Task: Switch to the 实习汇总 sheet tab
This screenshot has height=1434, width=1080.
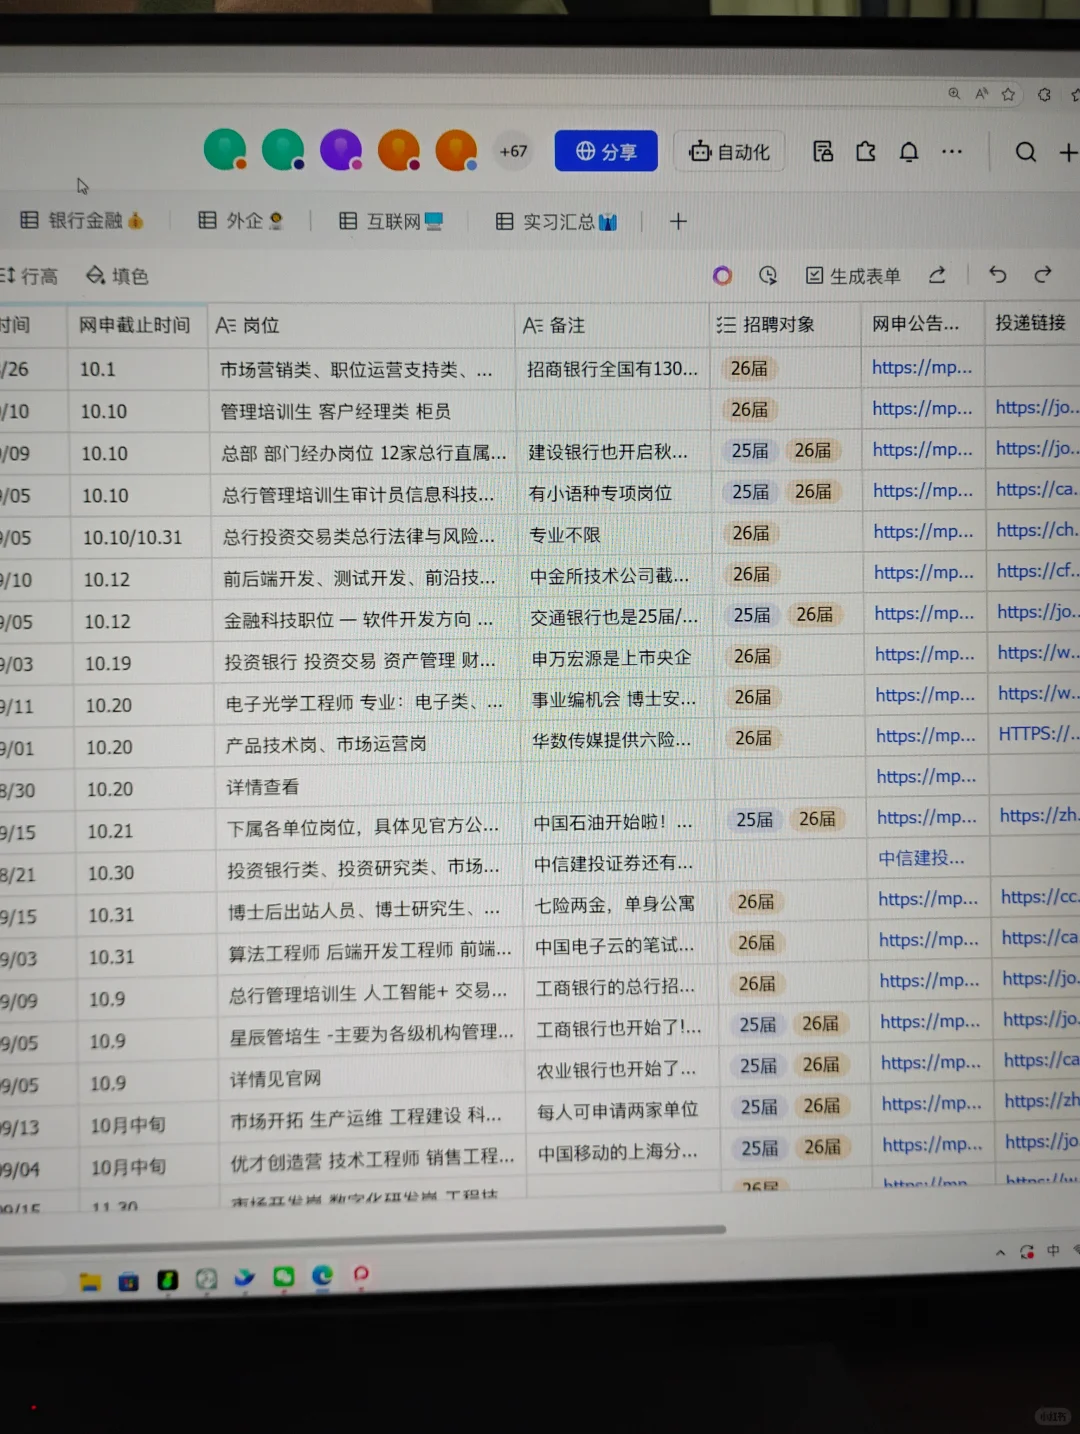Action: [556, 221]
